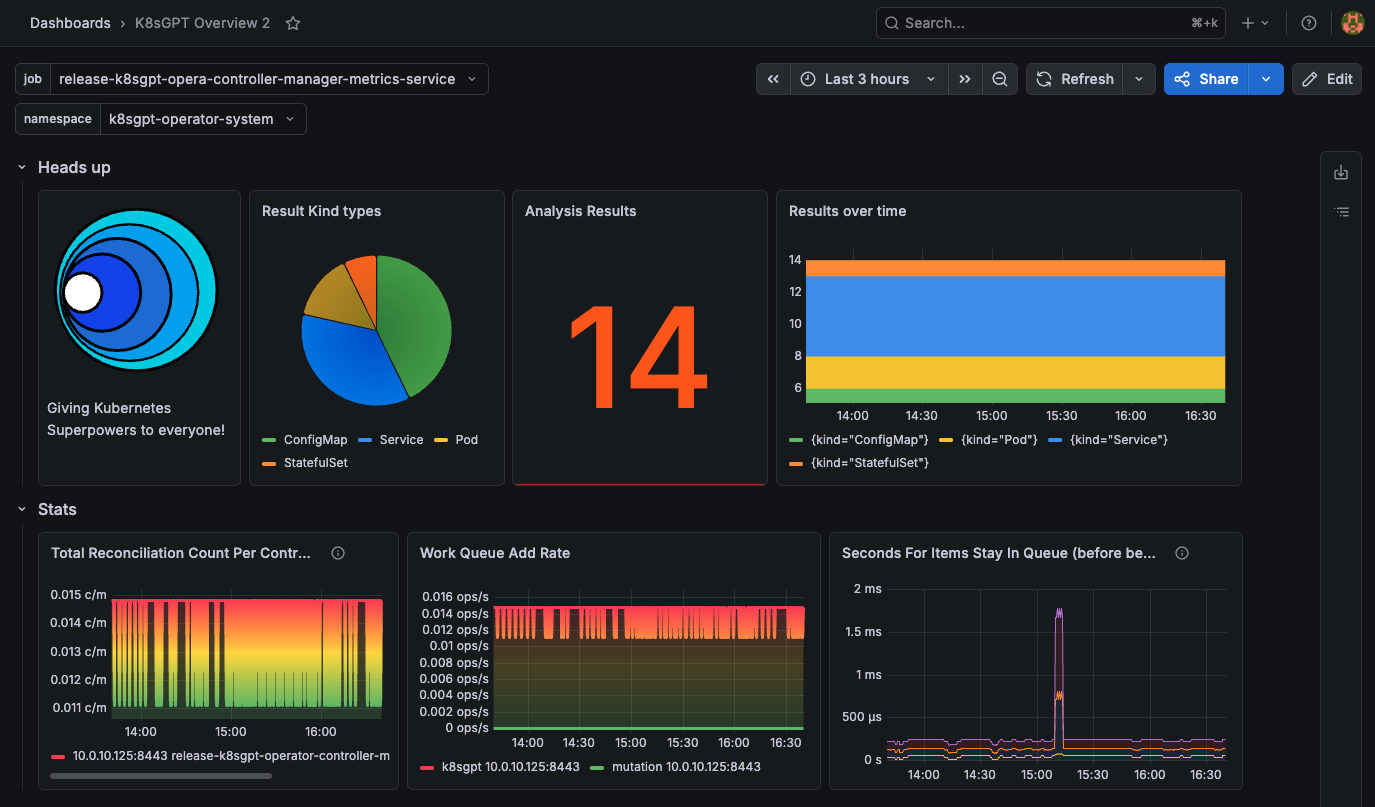Click the yellow Pod band in Results over time
1375x807 pixels.
pyautogui.click(x=1015, y=373)
